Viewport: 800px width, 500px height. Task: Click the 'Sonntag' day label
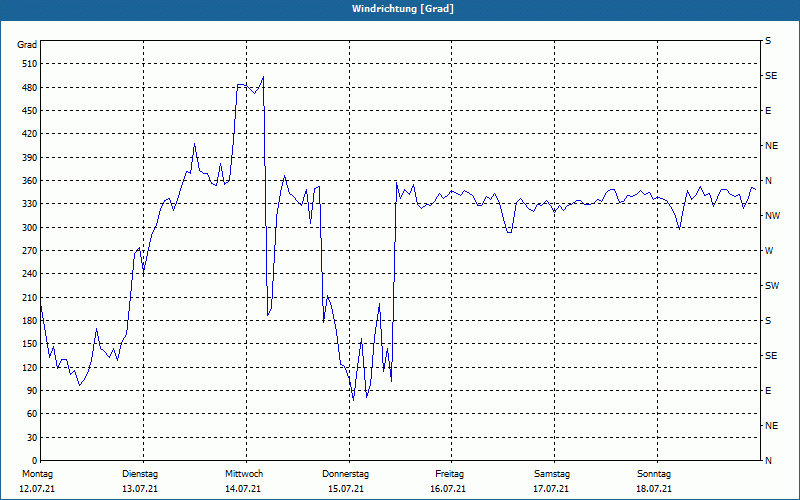click(654, 474)
